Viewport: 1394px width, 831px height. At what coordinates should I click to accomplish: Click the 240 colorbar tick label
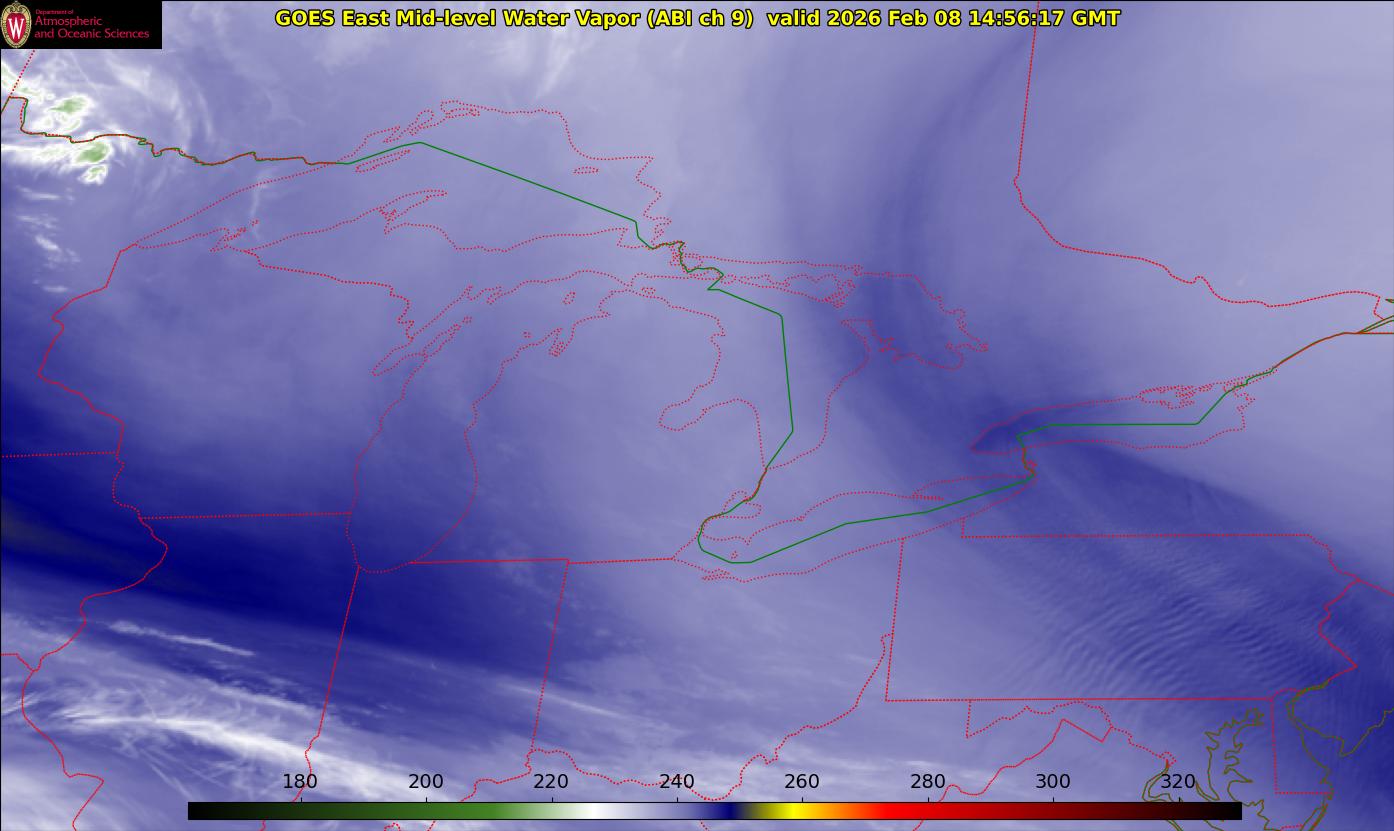click(x=677, y=781)
